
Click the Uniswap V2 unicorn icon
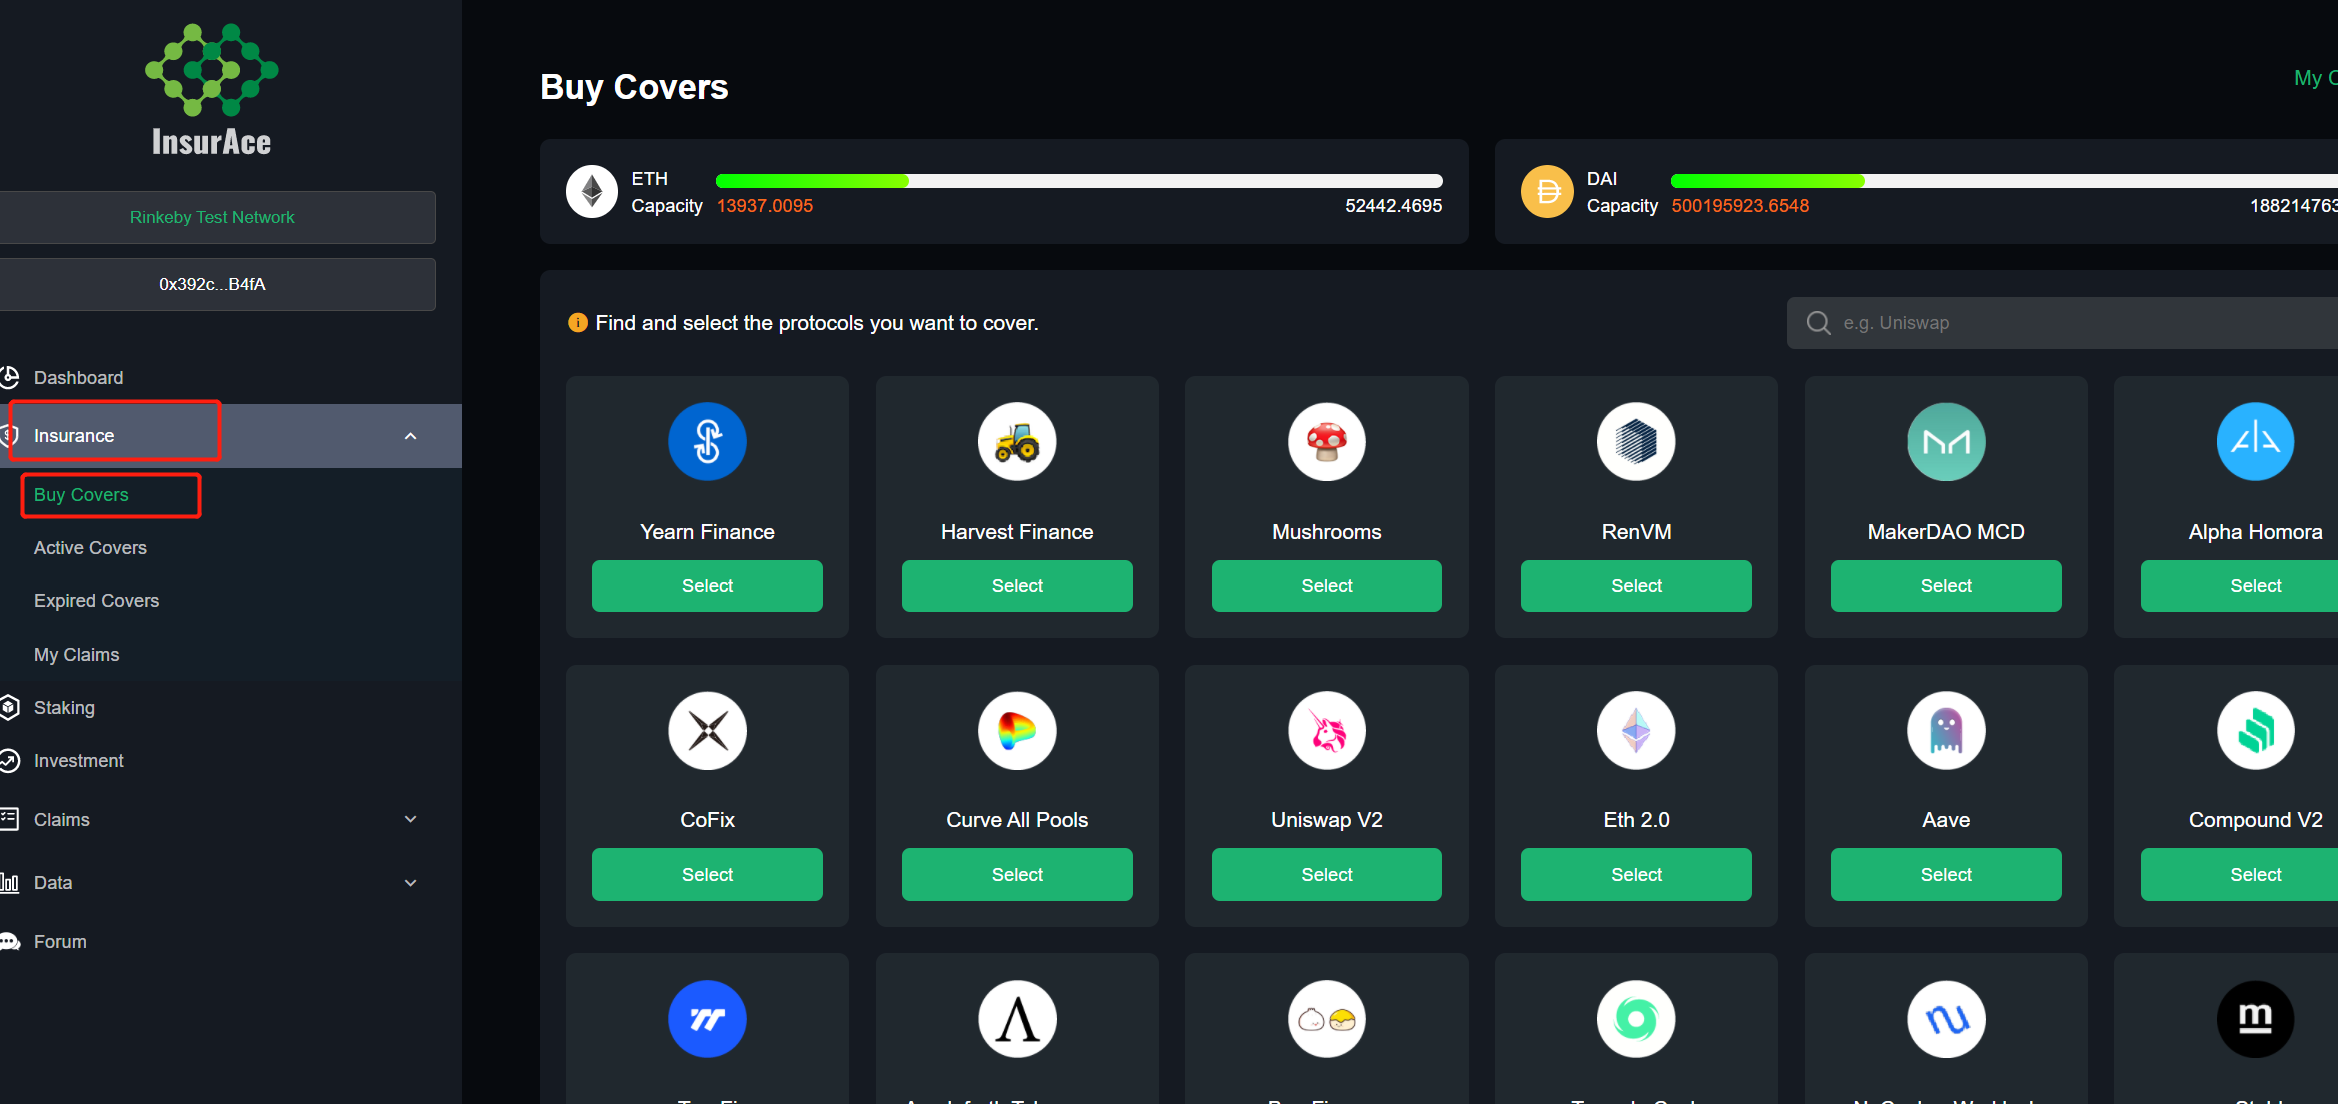[1326, 730]
